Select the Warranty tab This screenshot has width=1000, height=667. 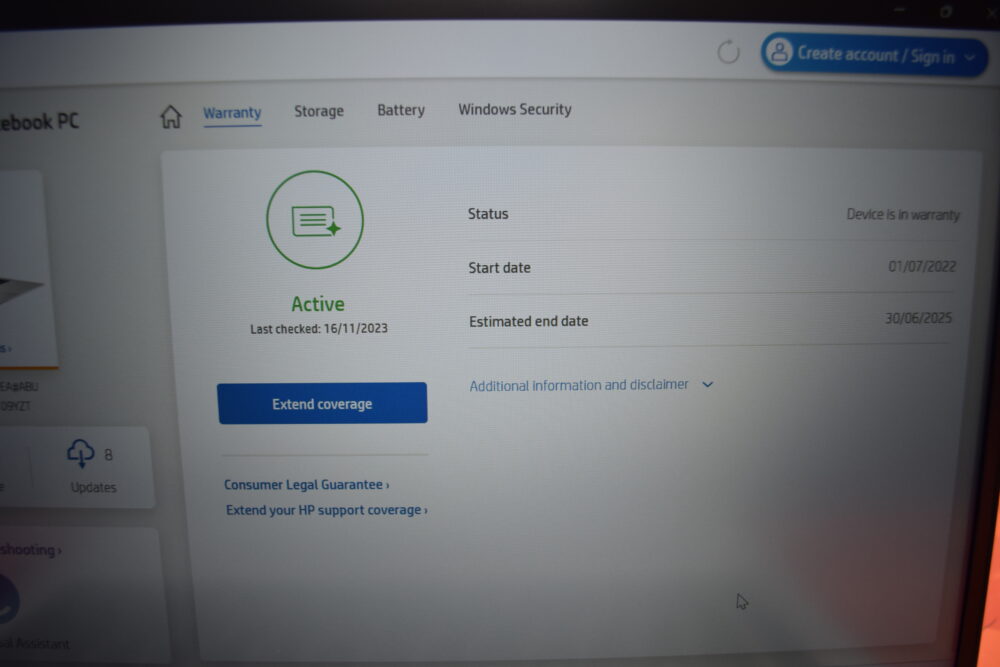pyautogui.click(x=232, y=113)
